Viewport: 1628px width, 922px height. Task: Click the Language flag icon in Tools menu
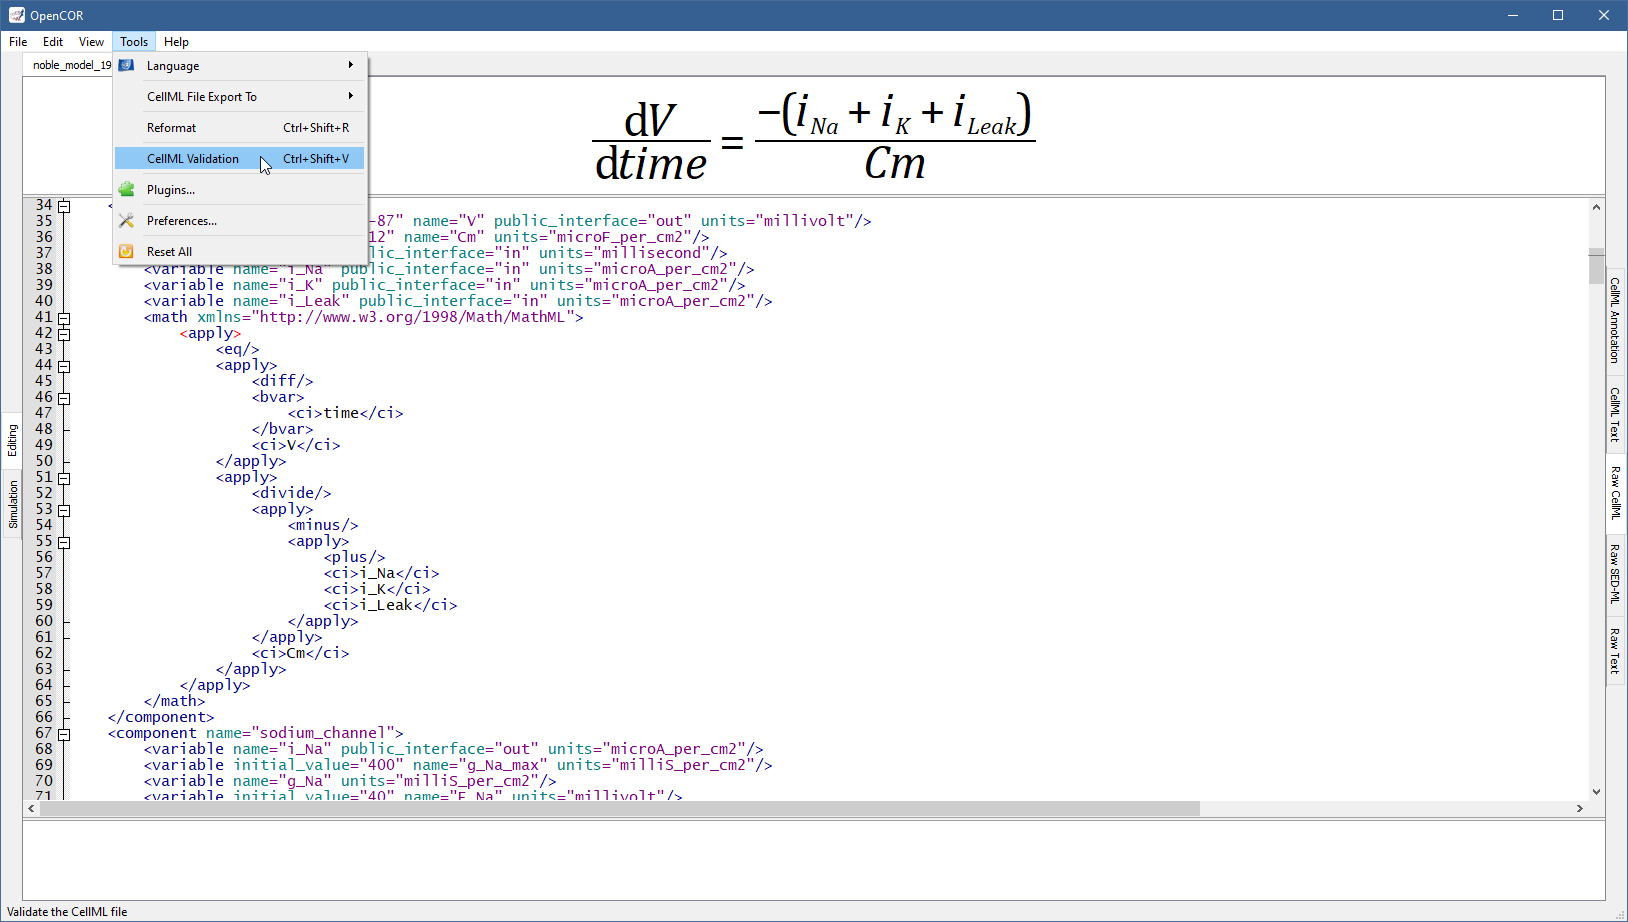[126, 66]
